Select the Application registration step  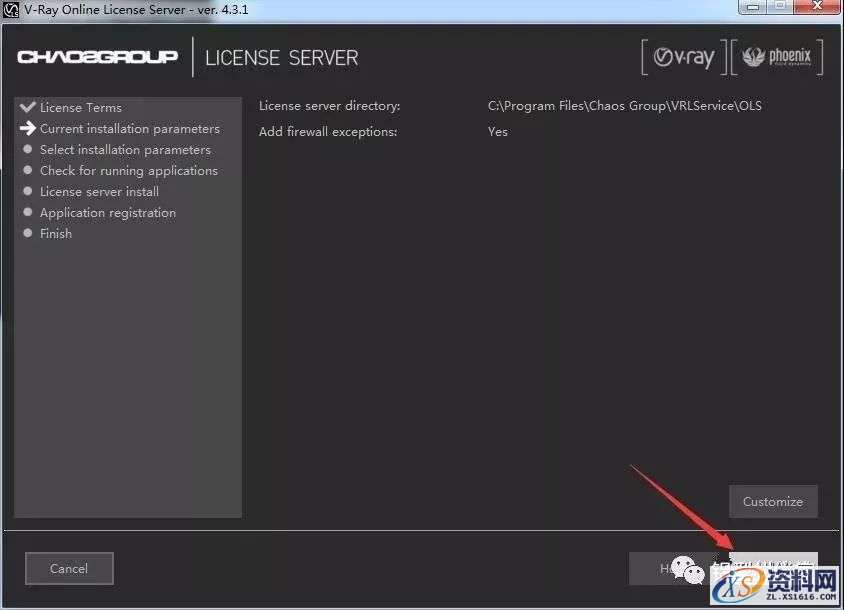pyautogui.click(x=107, y=212)
